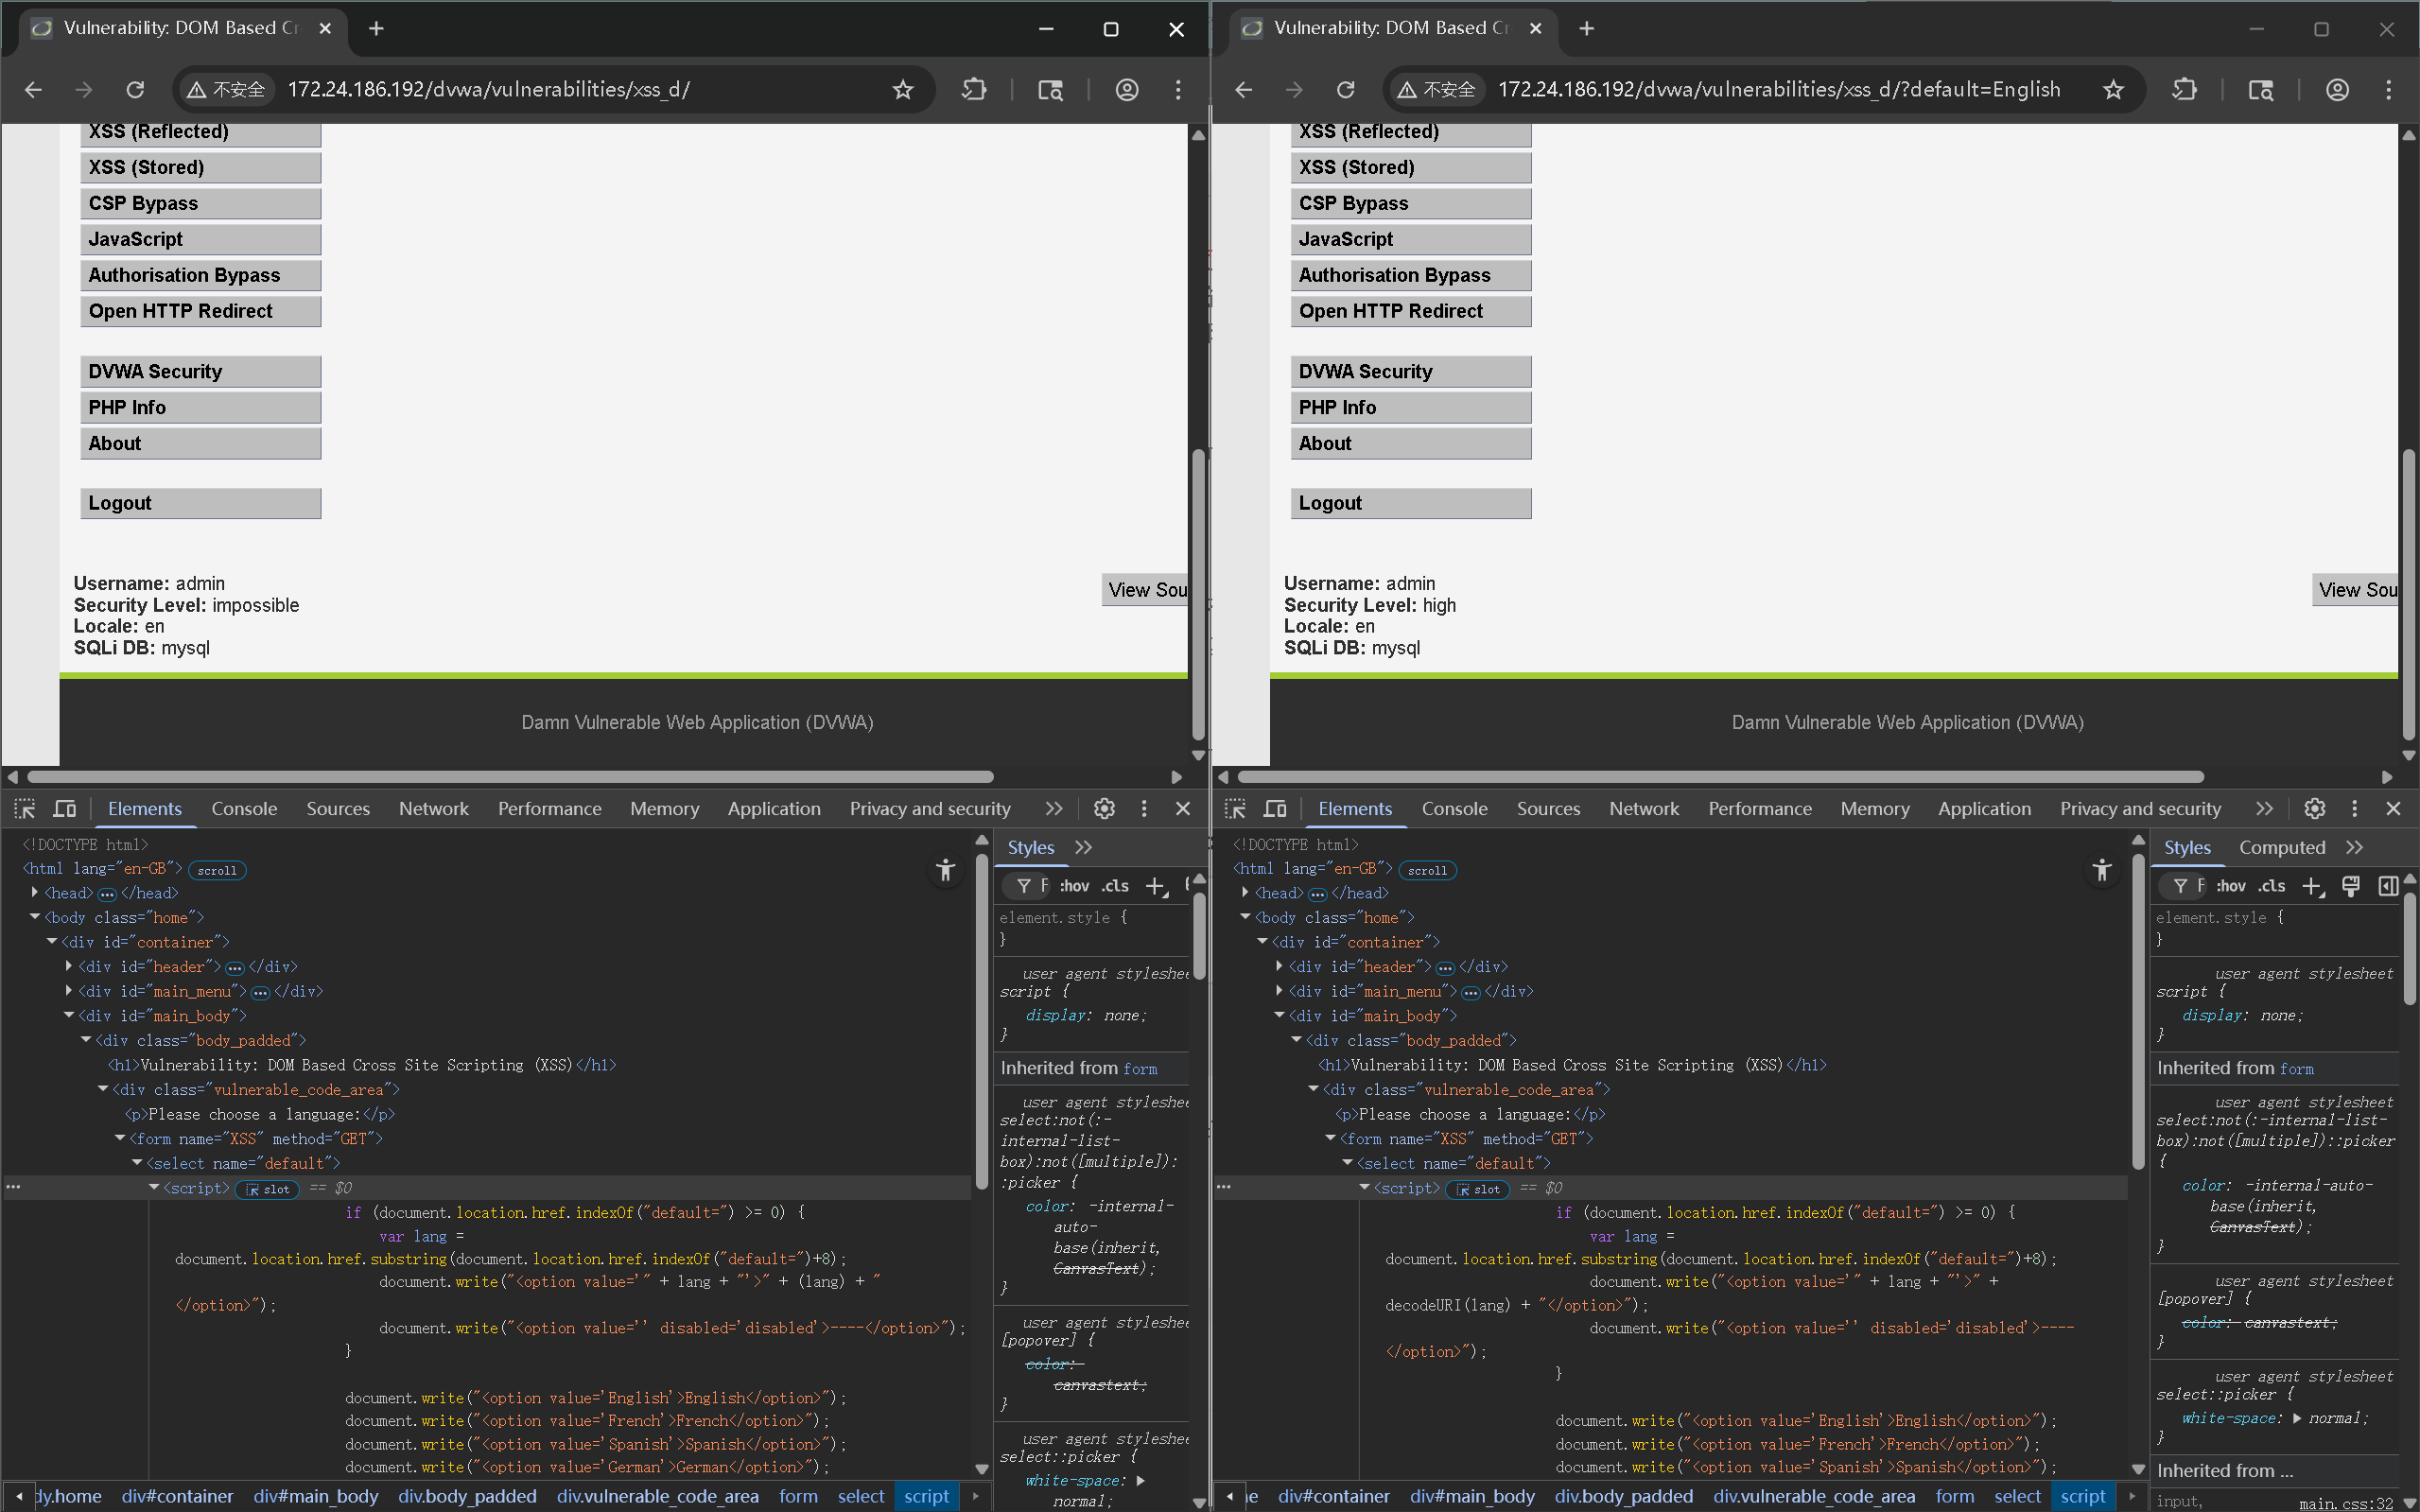Click the URL address bar in right browser

tap(1778, 90)
